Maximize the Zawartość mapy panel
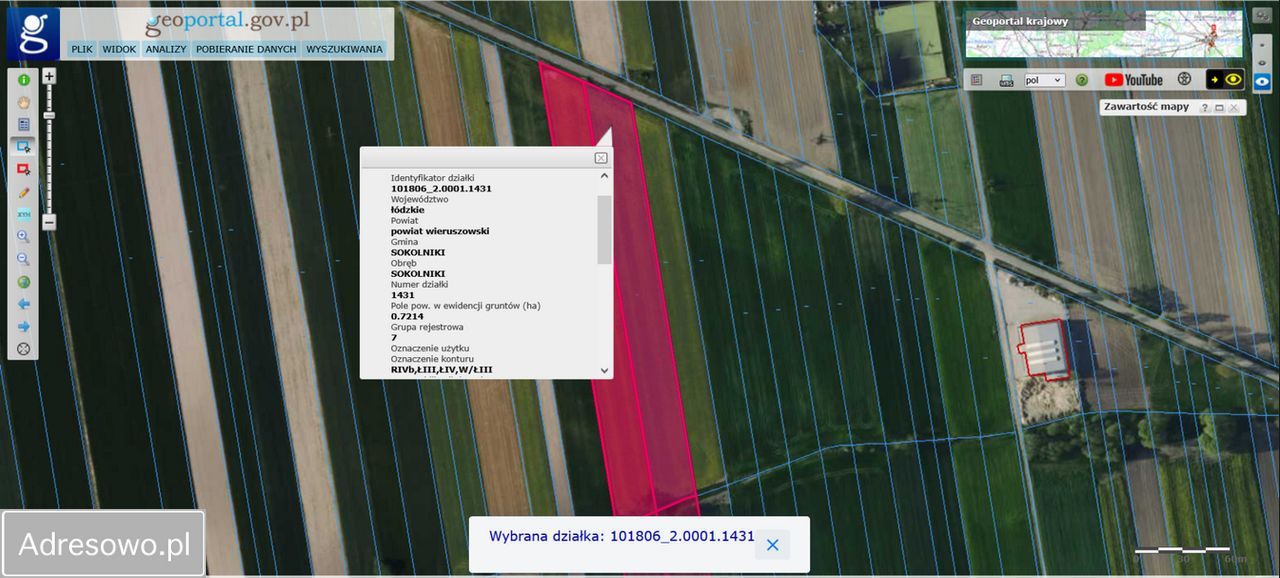Viewport: 1280px width, 578px height. (1219, 108)
